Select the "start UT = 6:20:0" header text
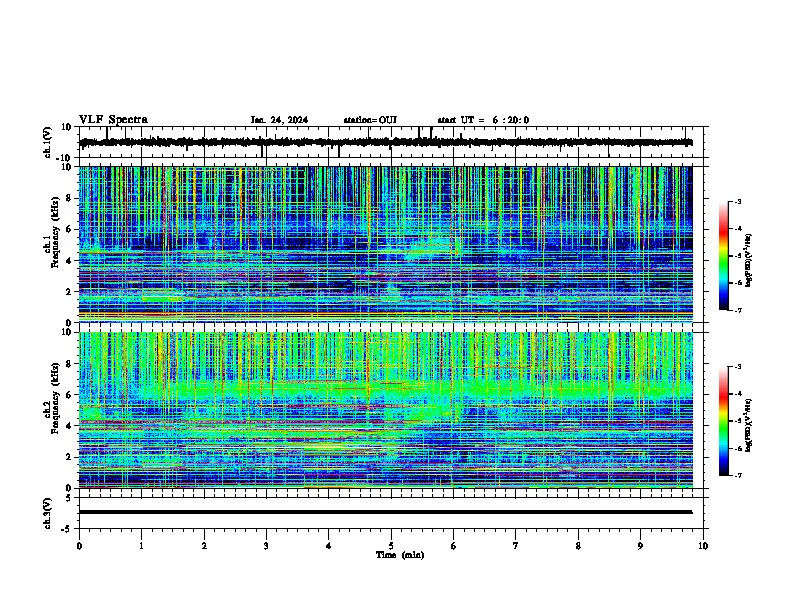792x612 pixels. click(x=483, y=120)
